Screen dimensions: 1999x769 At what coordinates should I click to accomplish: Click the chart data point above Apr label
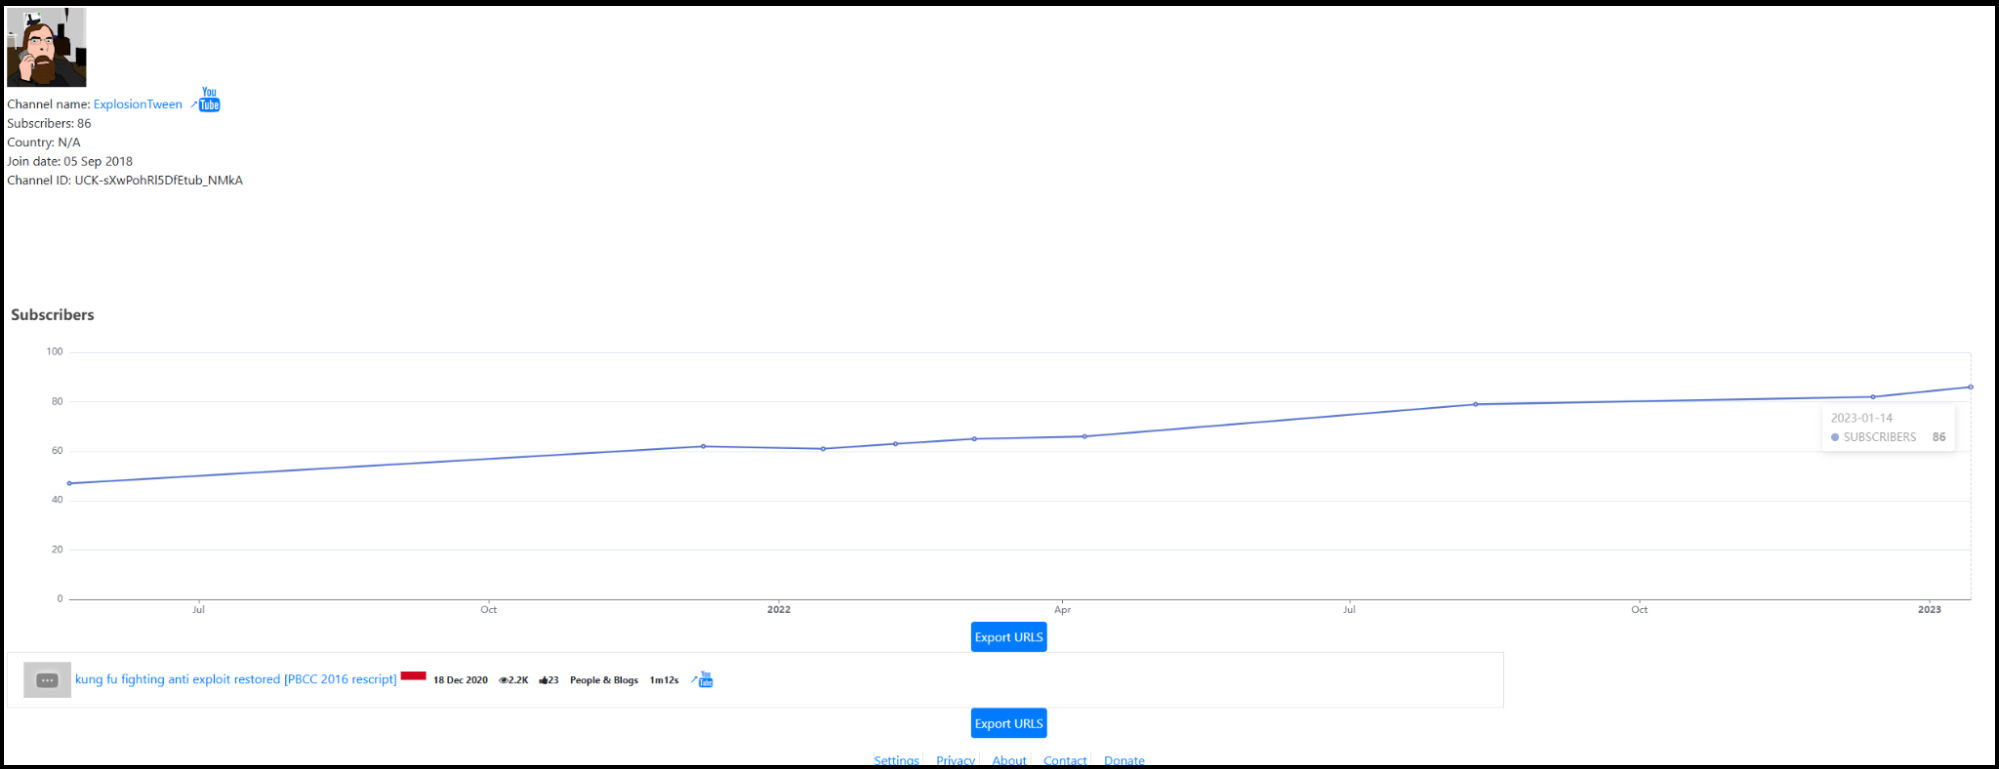pyautogui.click(x=1084, y=436)
